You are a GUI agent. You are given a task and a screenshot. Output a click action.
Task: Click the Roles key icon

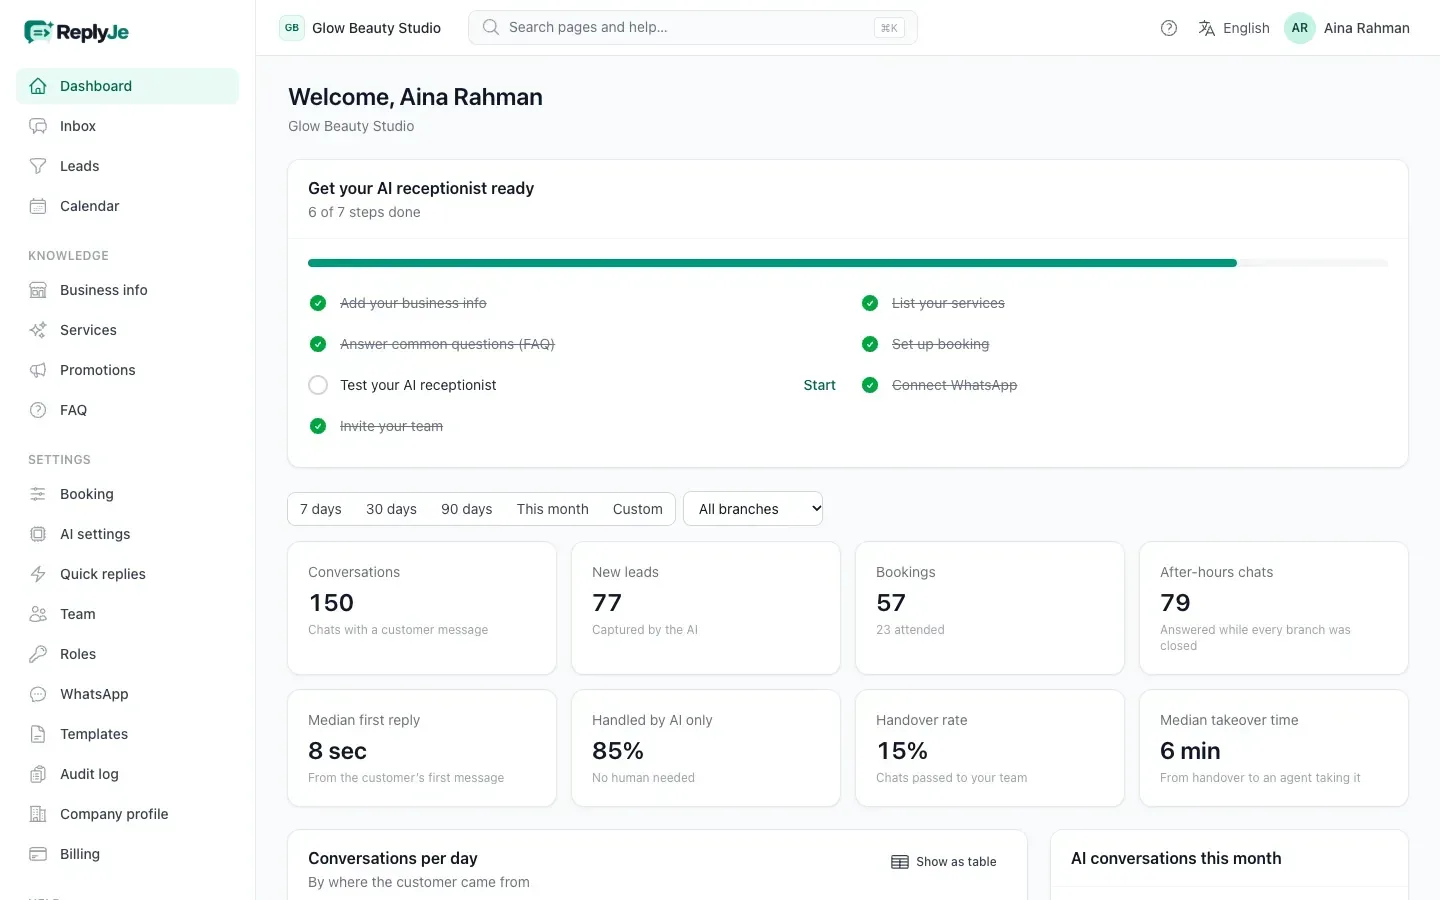click(38, 654)
